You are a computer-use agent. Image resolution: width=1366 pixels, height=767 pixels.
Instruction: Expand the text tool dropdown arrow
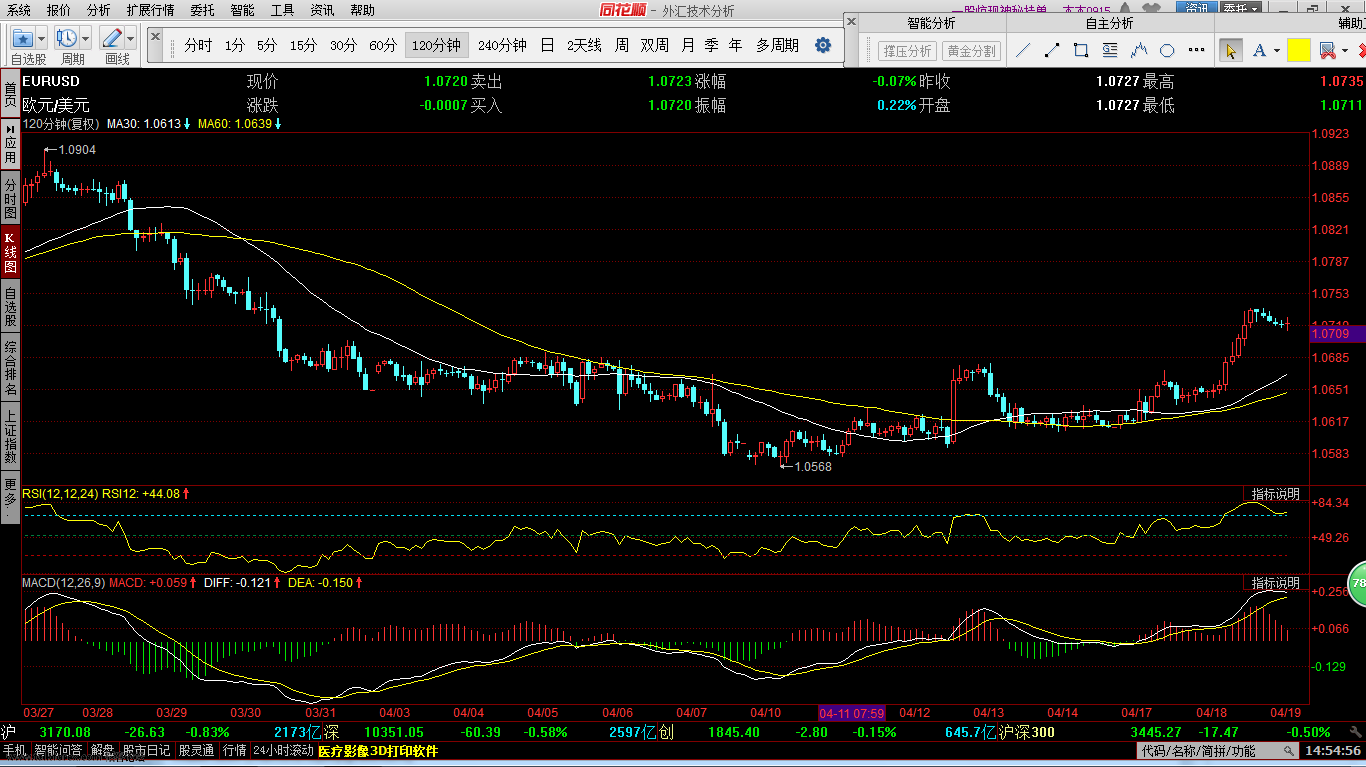[x=1277, y=50]
